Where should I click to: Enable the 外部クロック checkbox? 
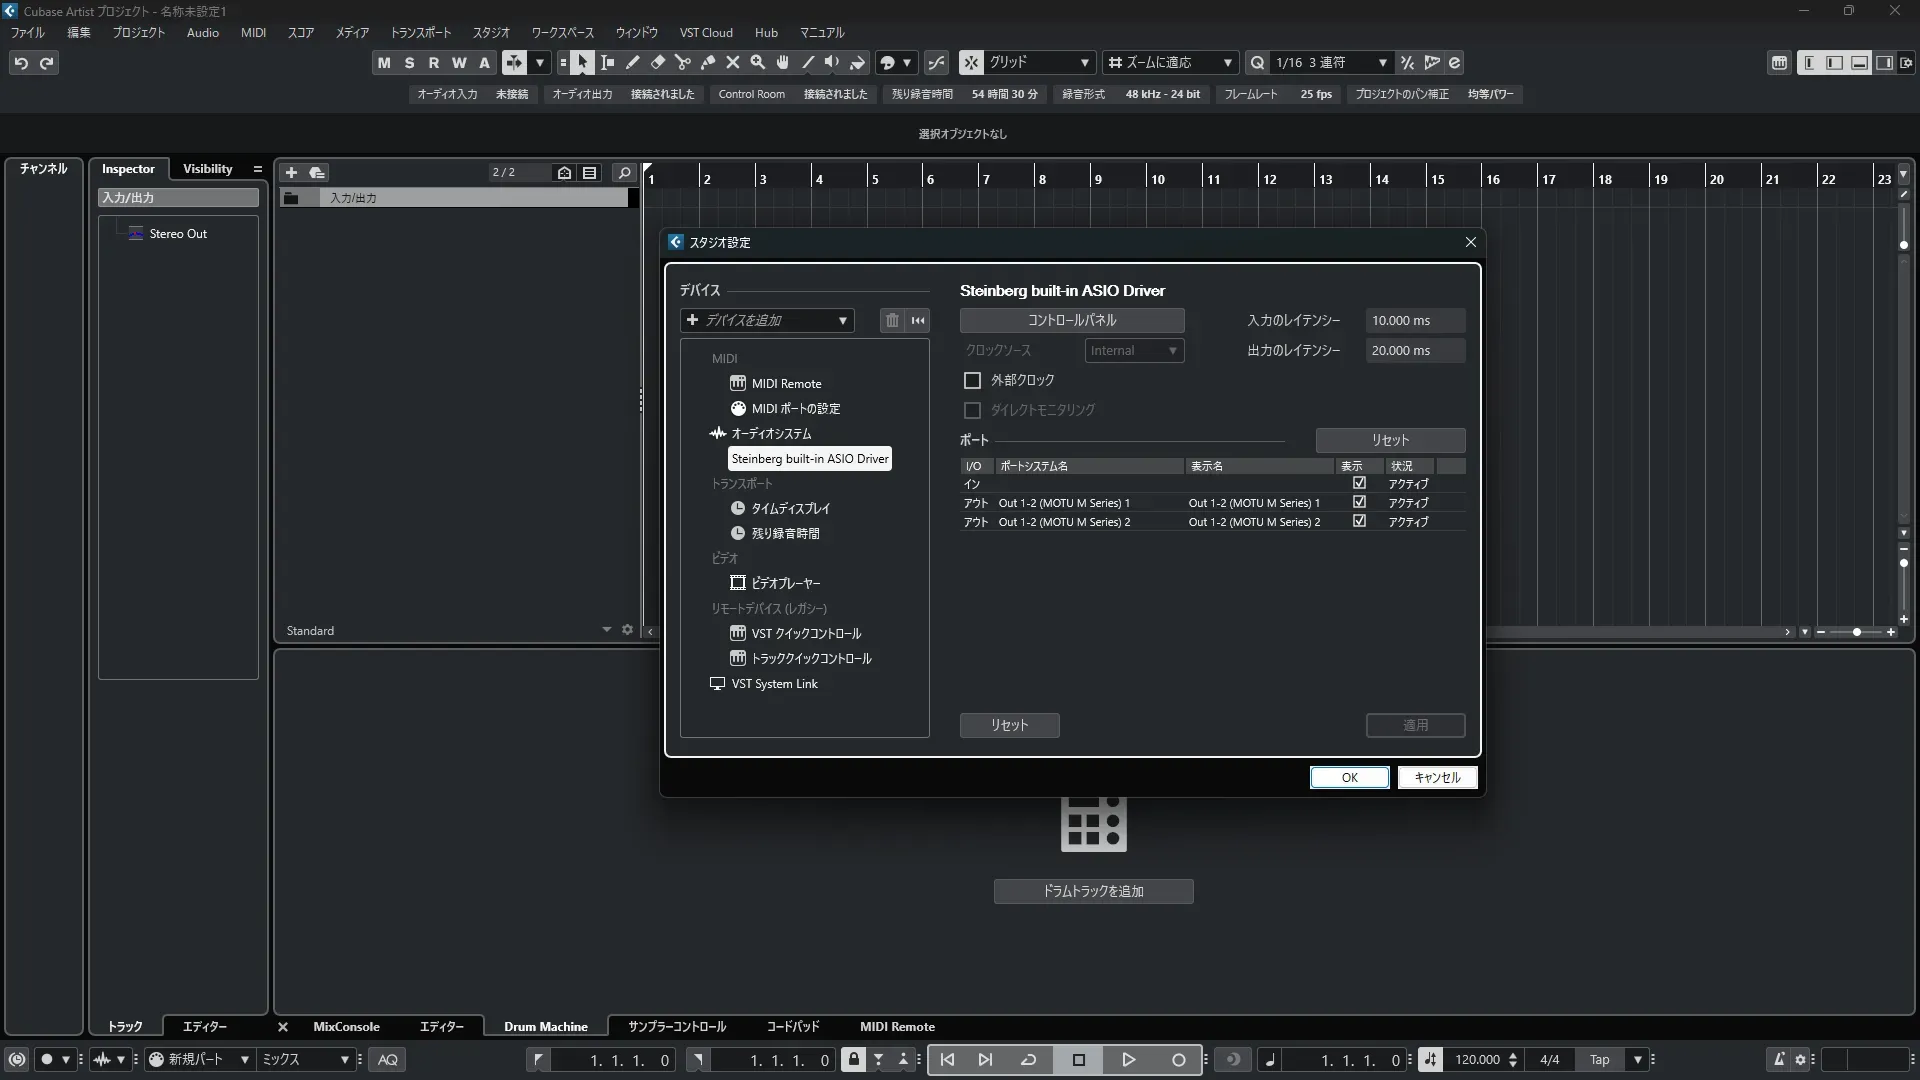coord(972,381)
